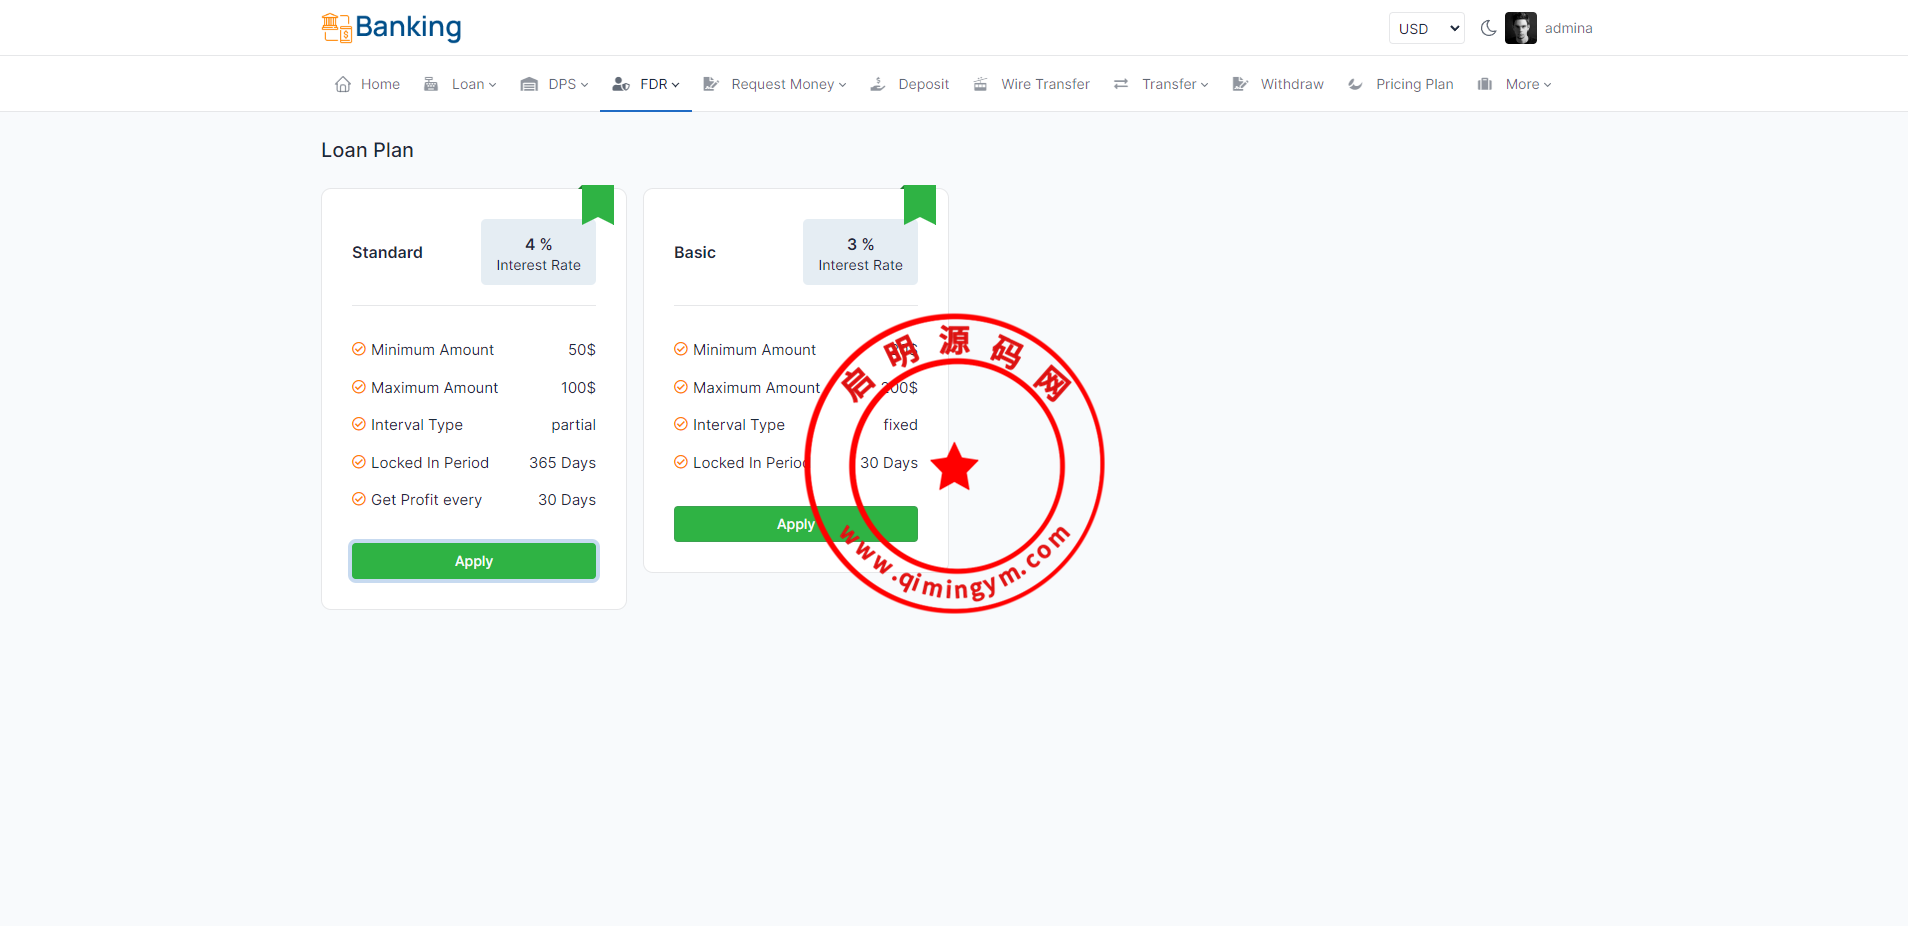Click the admina profile avatar
Screen dimensions: 1908x926
[1520, 28]
